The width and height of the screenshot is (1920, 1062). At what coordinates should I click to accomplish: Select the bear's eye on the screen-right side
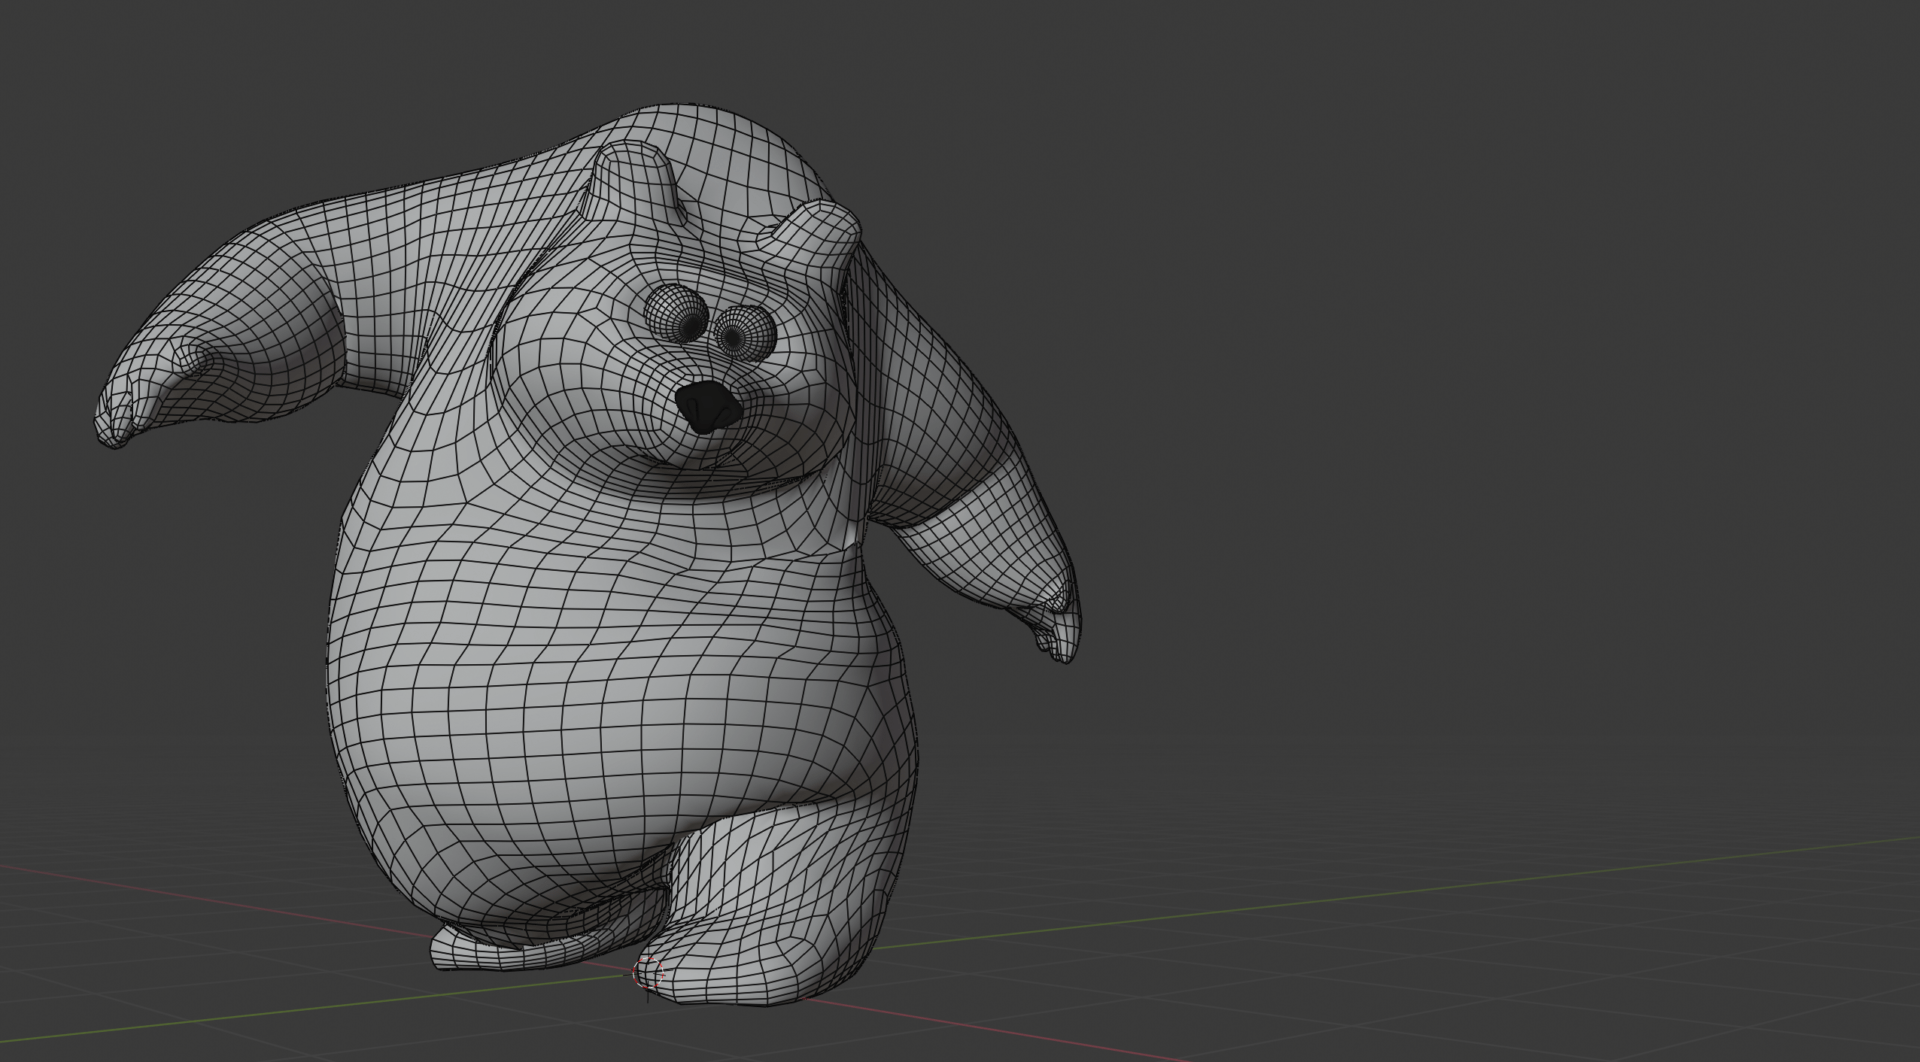coord(744,333)
